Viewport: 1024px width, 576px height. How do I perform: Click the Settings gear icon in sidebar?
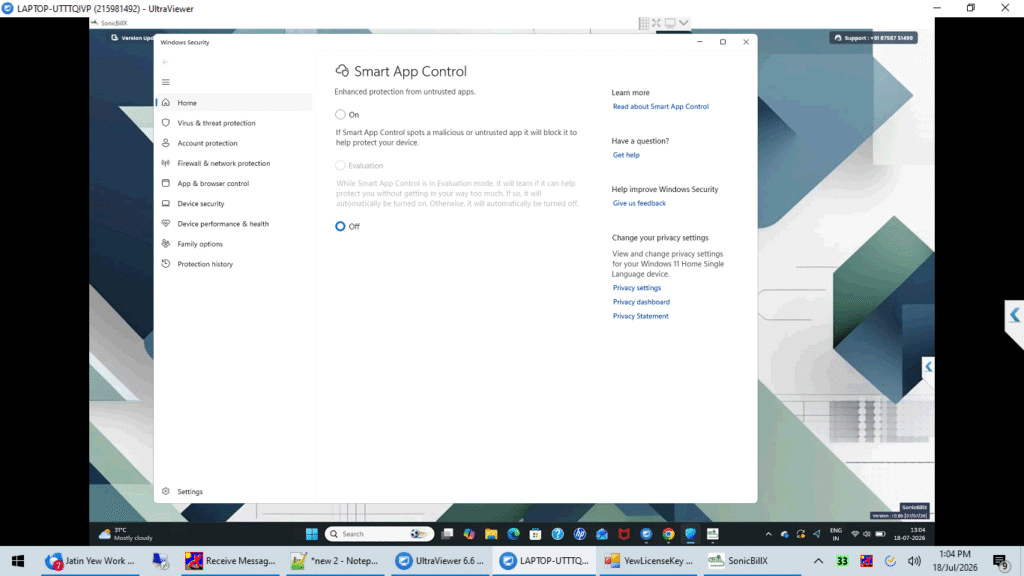(x=166, y=491)
